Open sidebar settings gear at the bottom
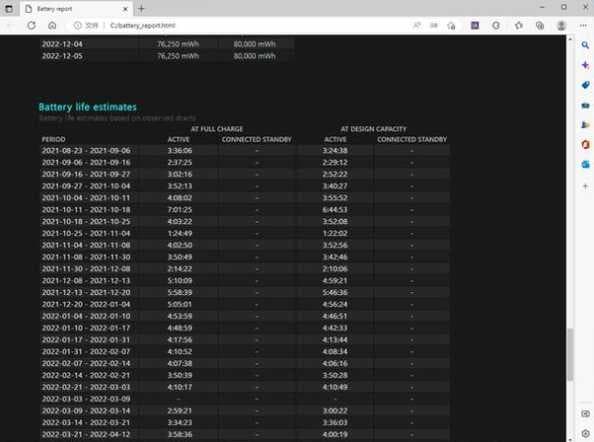The image size is (594, 442). [x=585, y=434]
